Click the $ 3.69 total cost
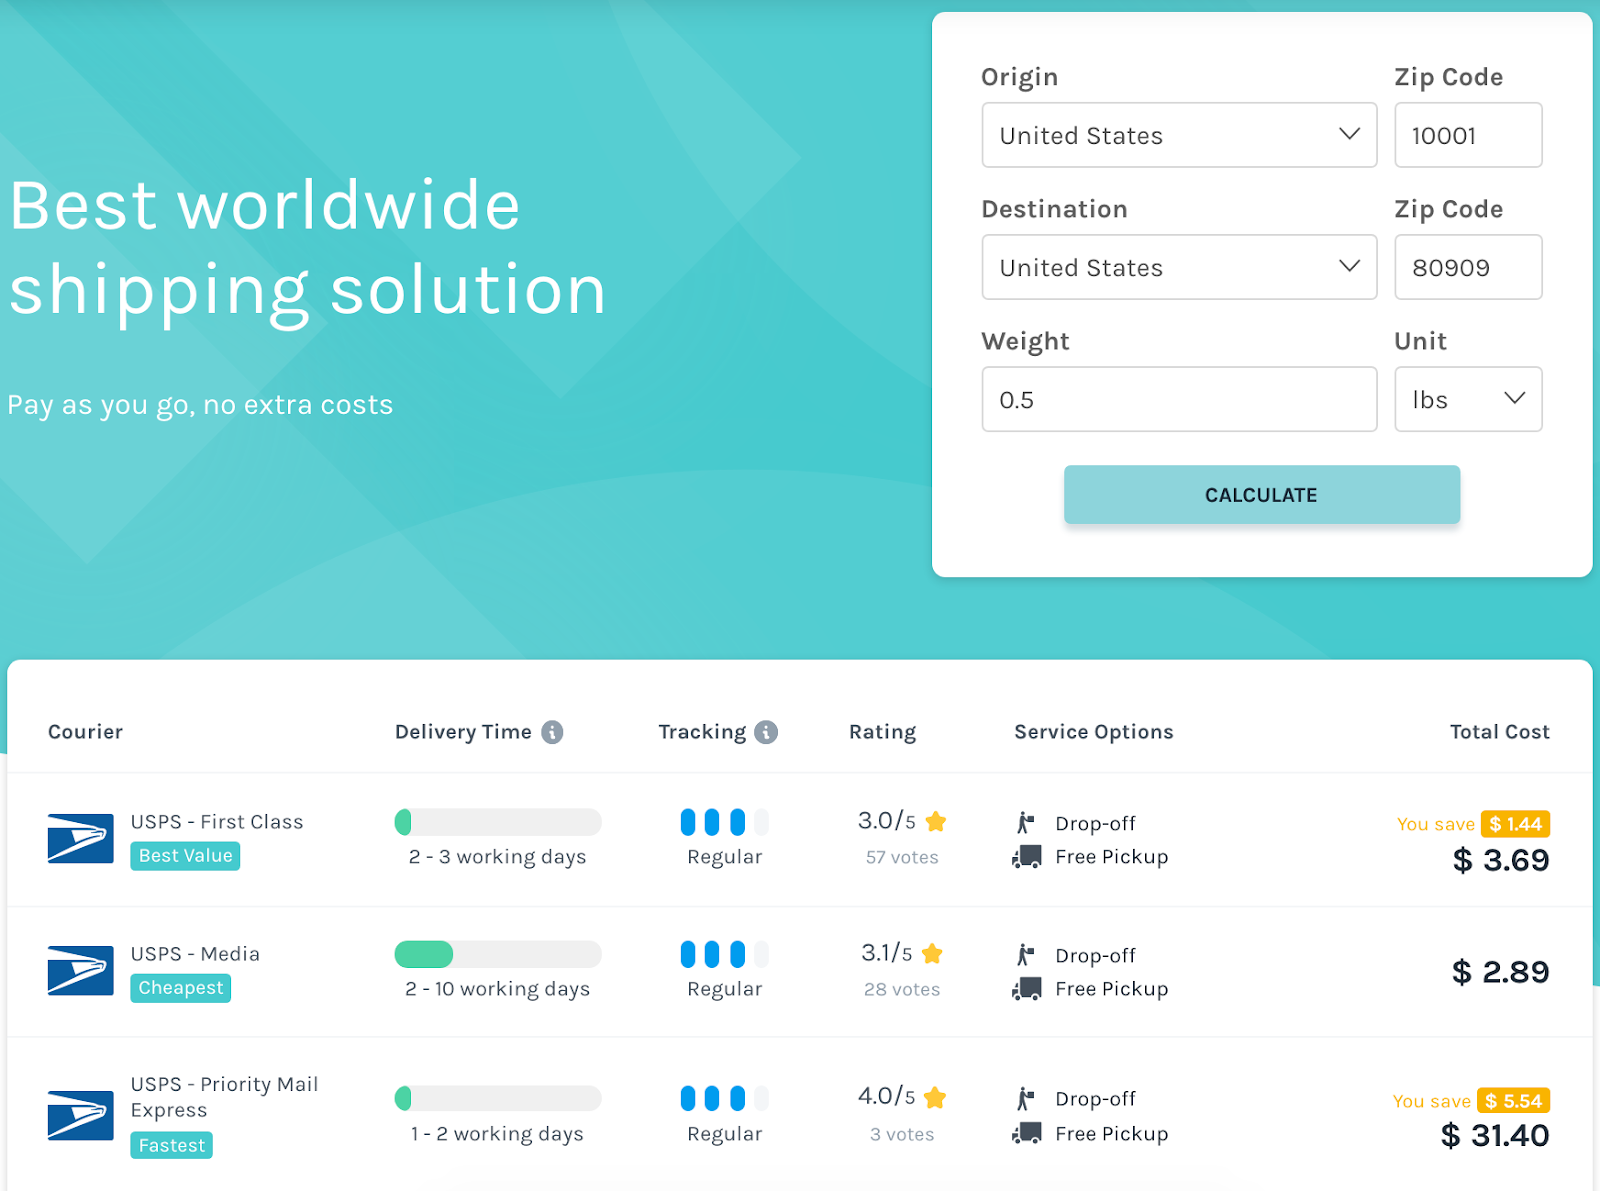The image size is (1600, 1191). 1501,860
